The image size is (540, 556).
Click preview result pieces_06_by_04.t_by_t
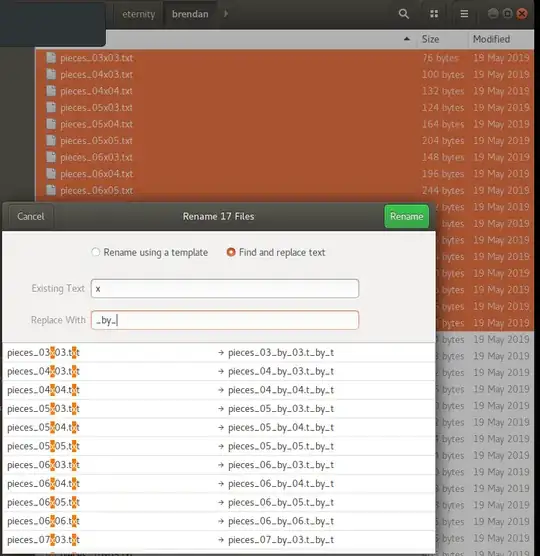coord(281,484)
